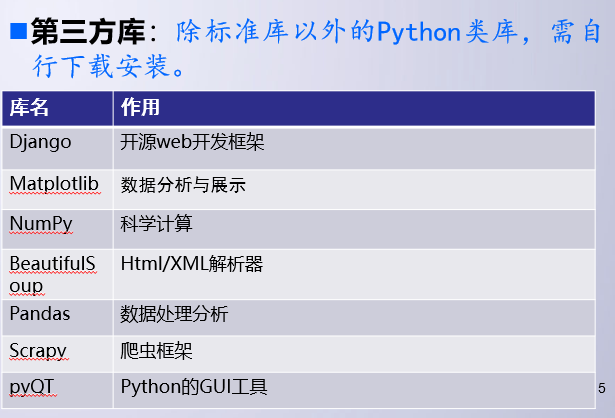The image size is (615, 418).
Task: Select the blue square bullet before the title
Action: [x=18, y=32]
